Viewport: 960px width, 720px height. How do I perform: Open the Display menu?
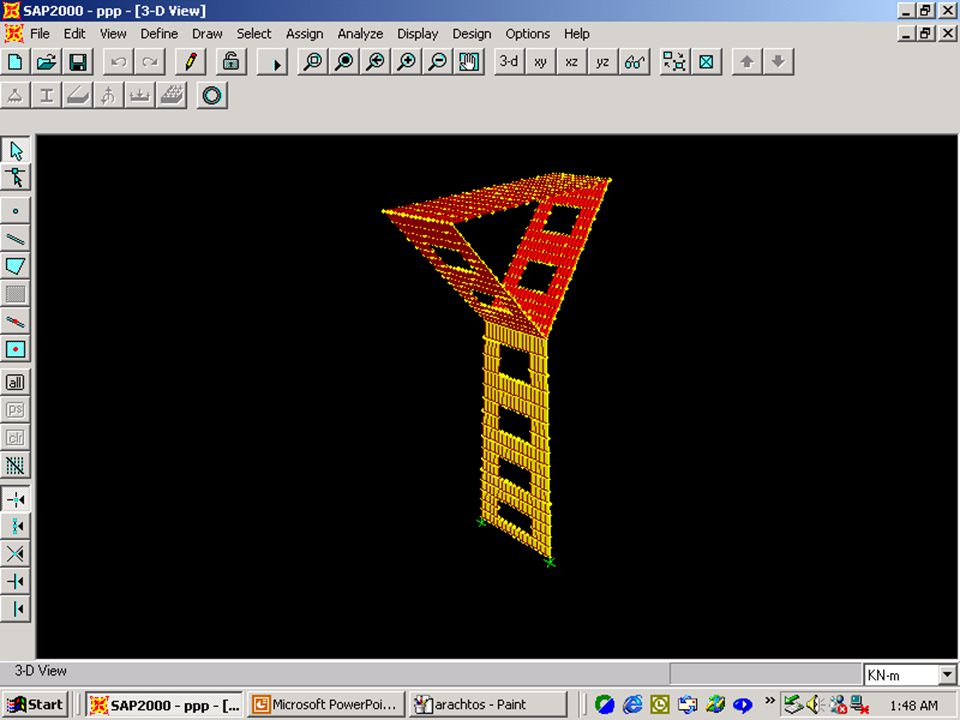tap(418, 34)
